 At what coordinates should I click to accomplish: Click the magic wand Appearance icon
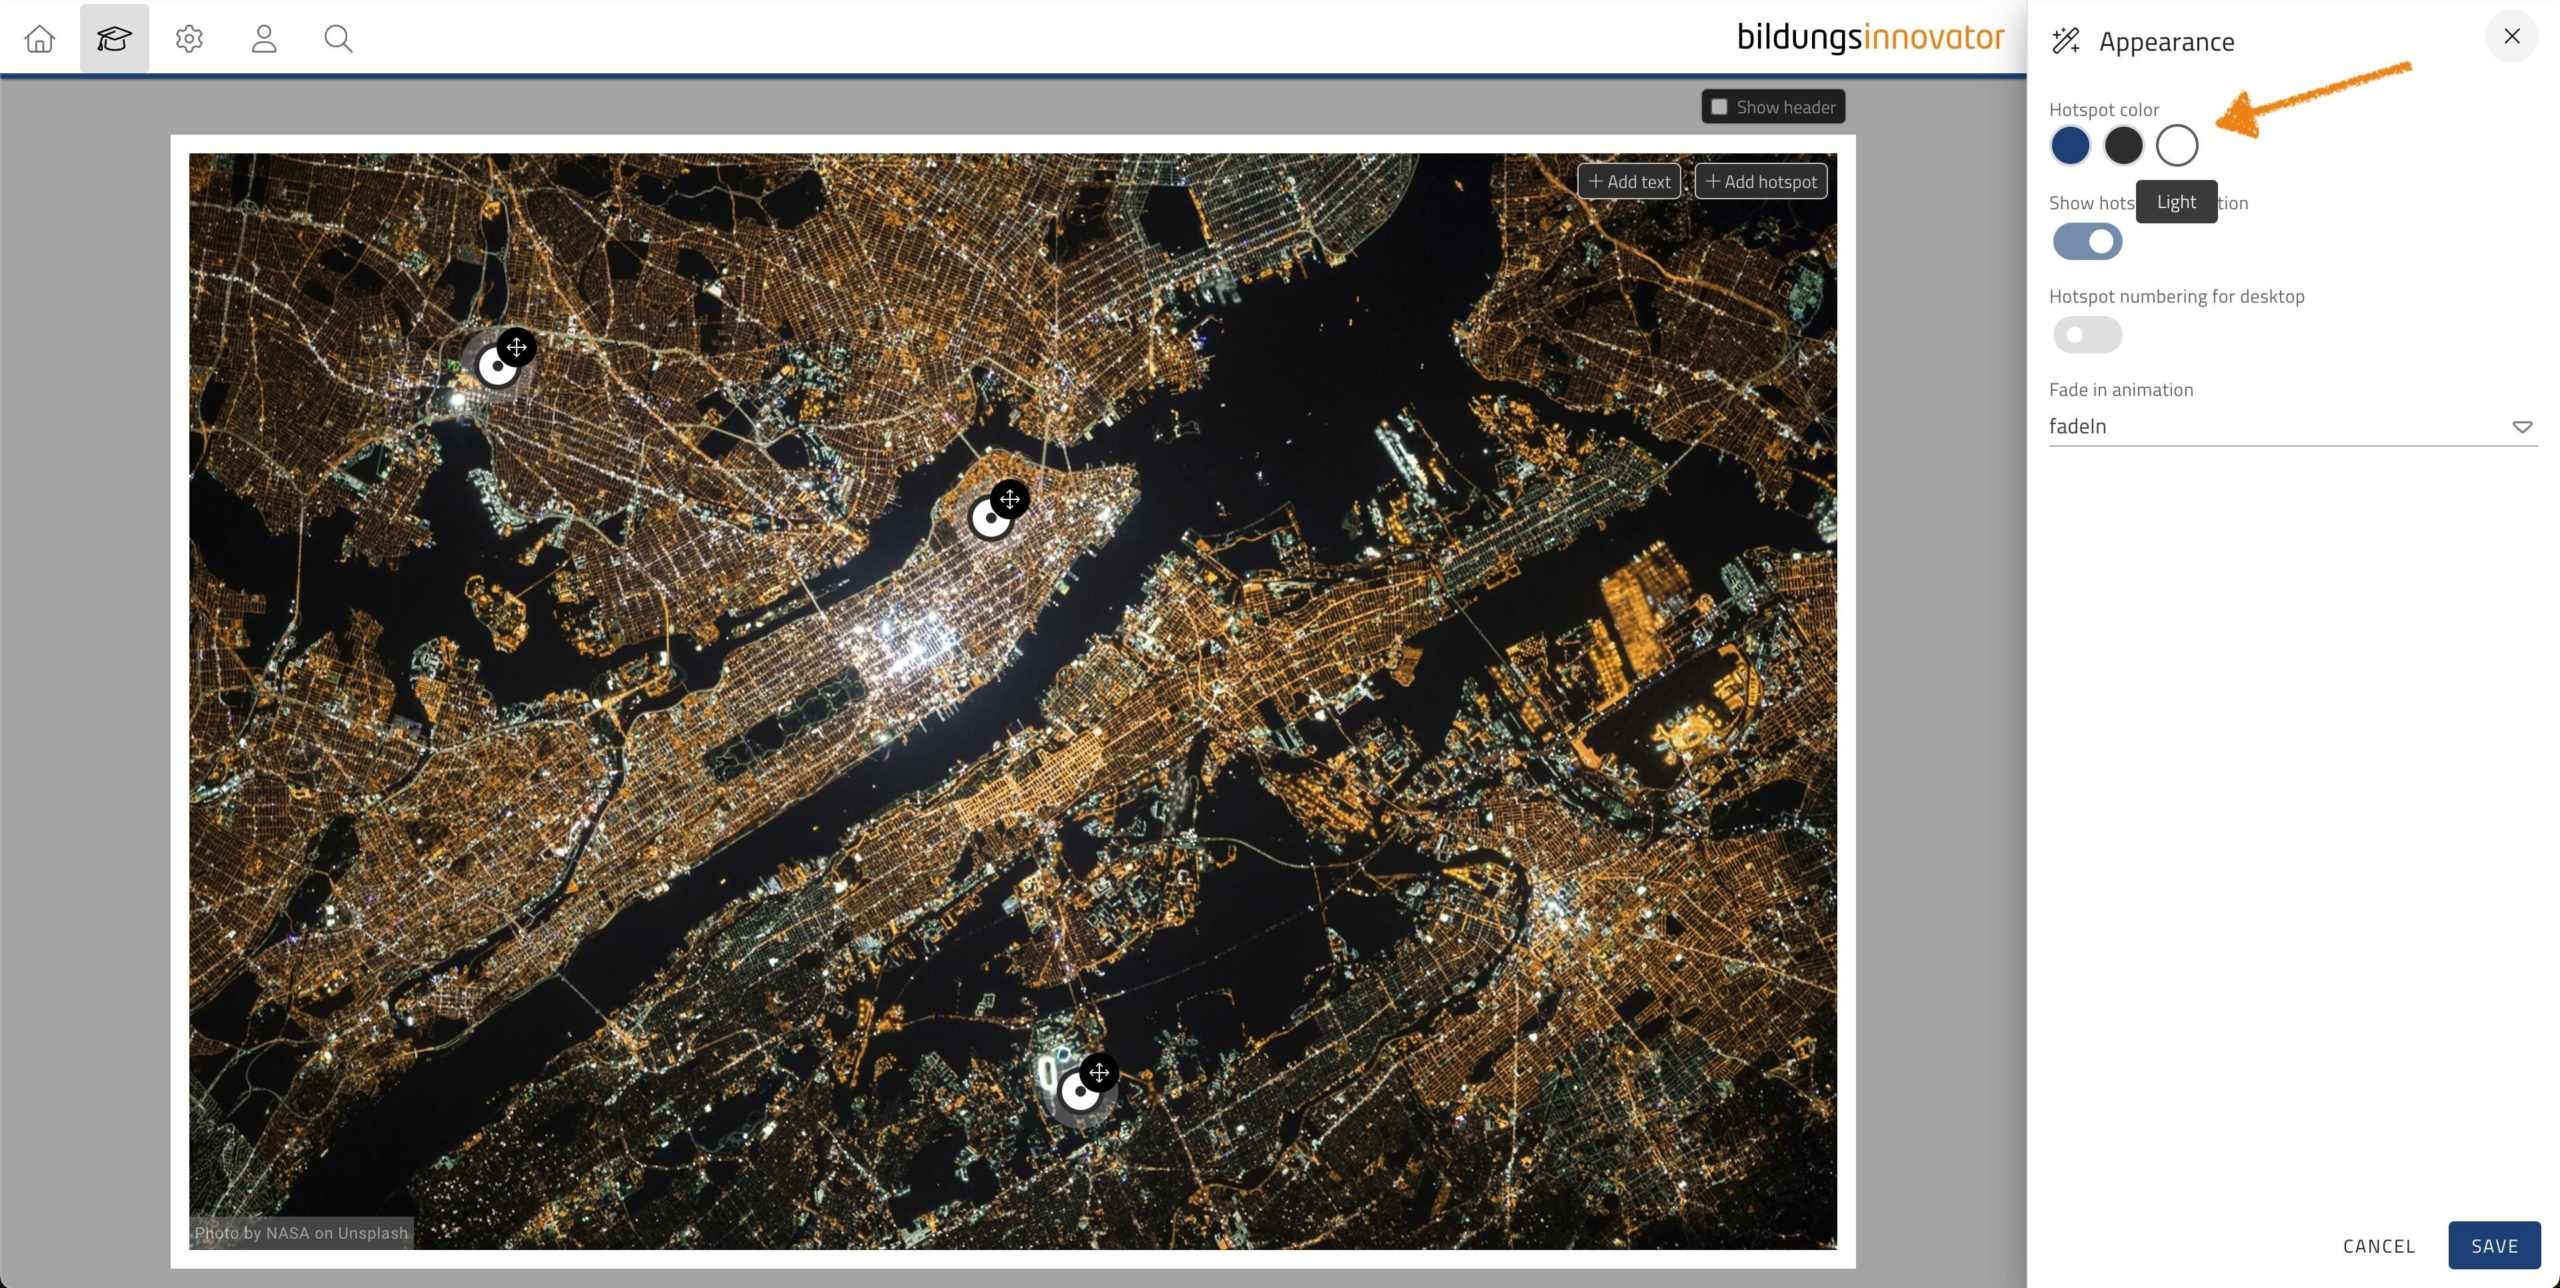pos(2066,41)
